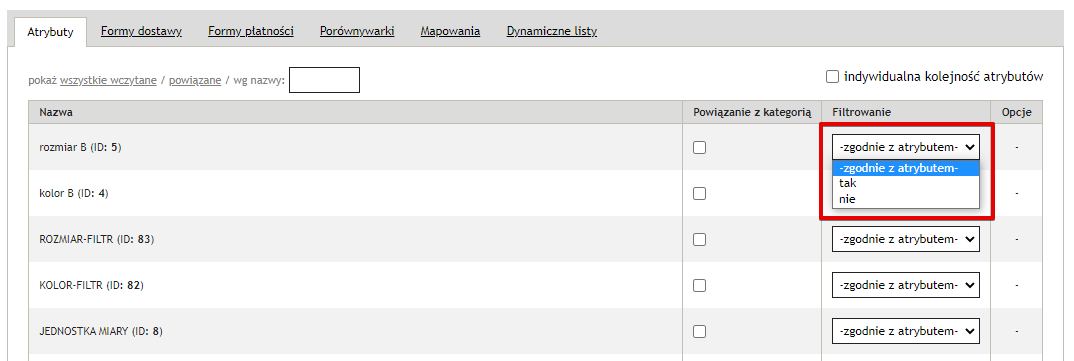Switch to the Formy dostawy tab

click(x=141, y=32)
